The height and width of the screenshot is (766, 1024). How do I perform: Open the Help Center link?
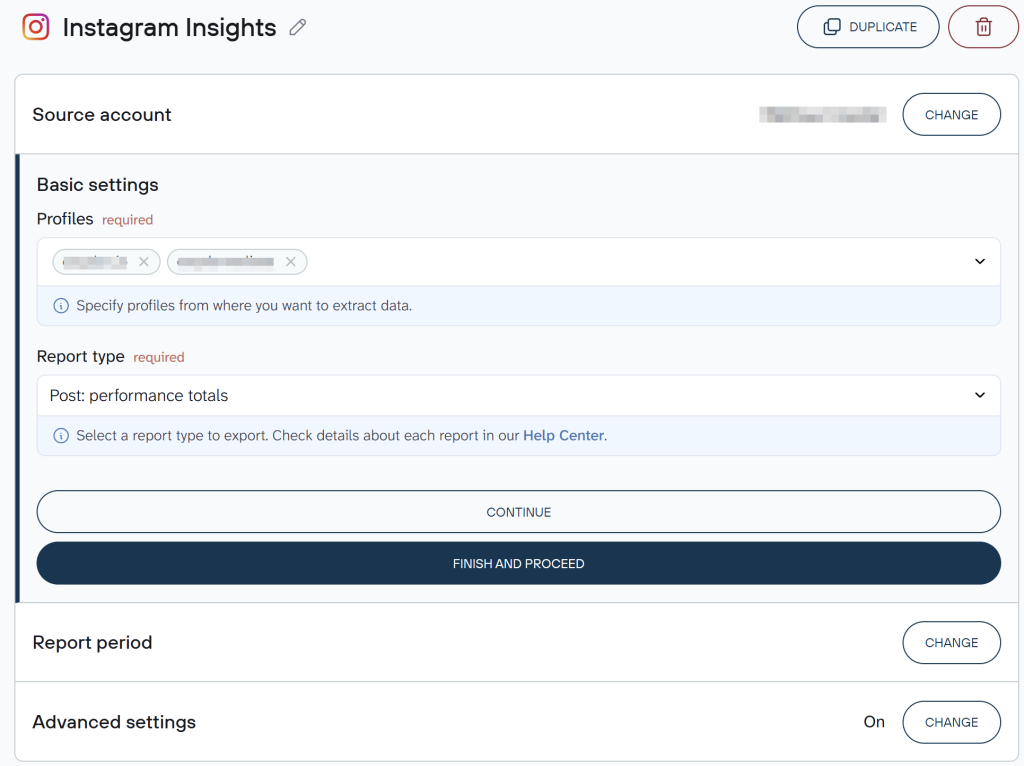(x=563, y=436)
